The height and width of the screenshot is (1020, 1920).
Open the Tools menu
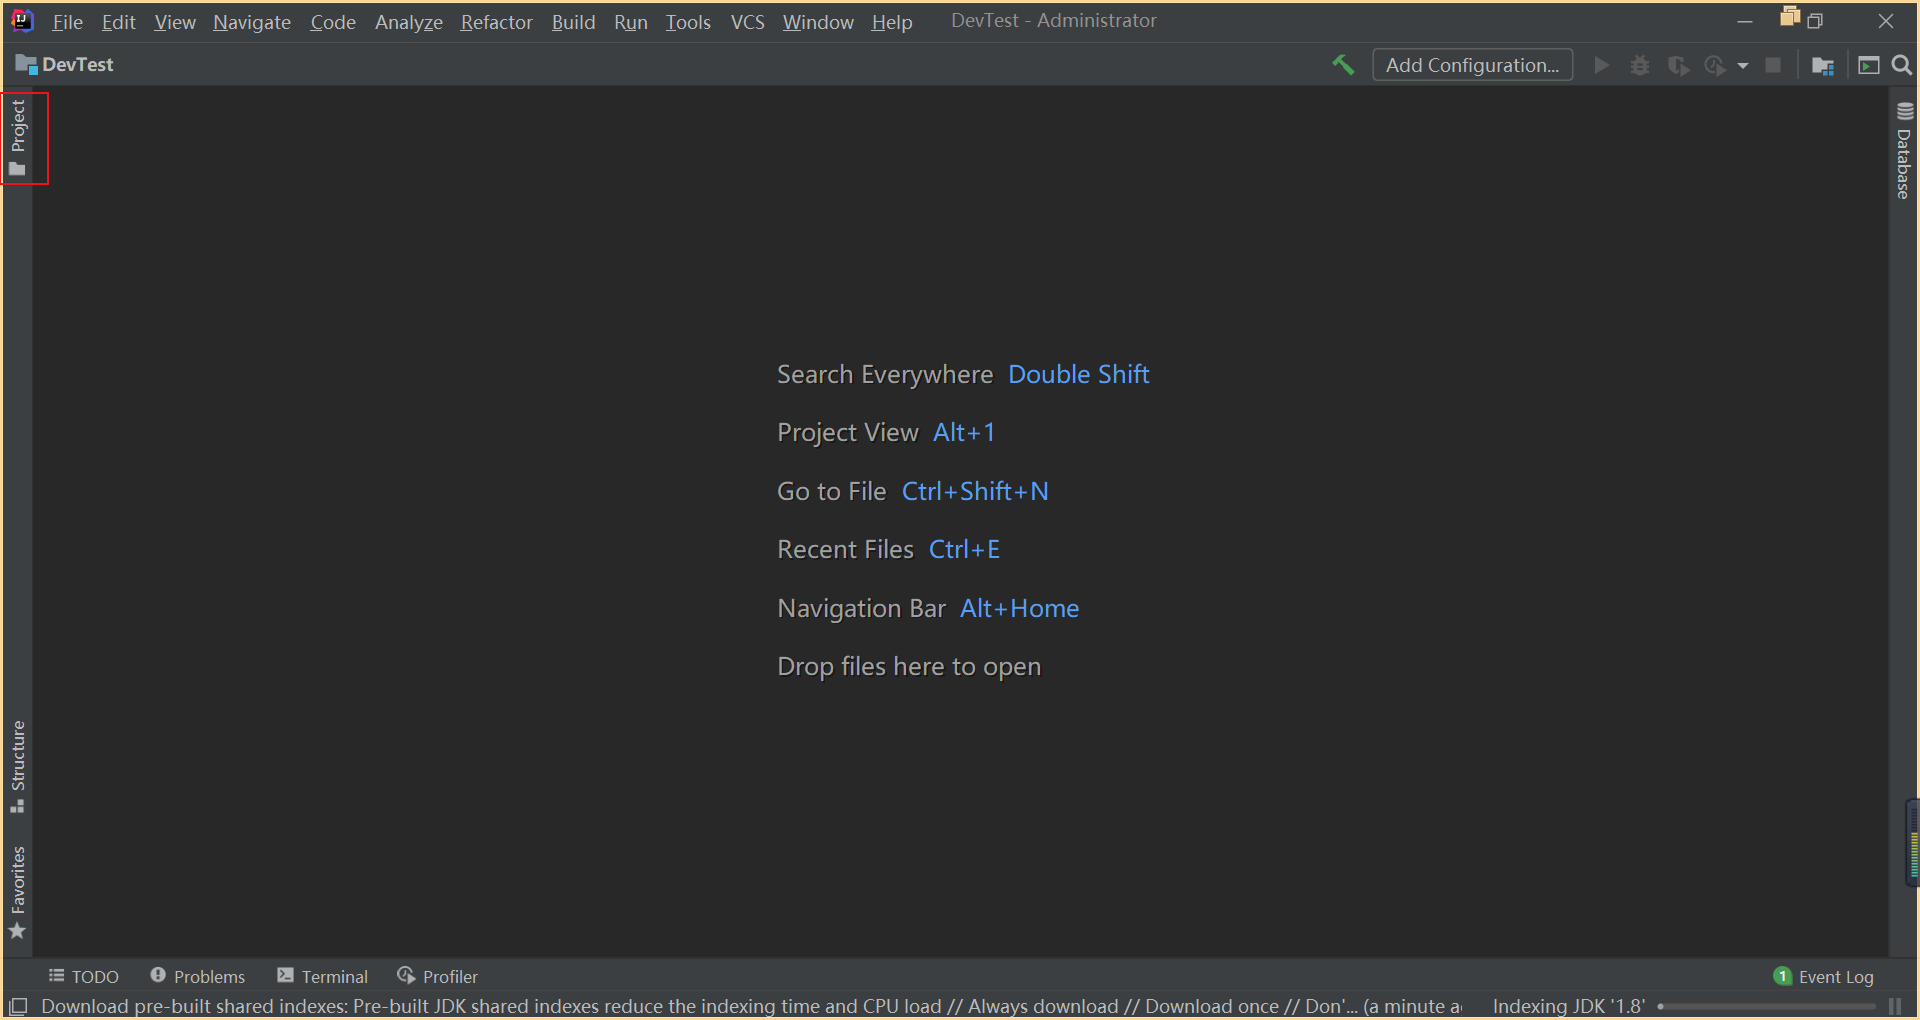[x=689, y=22]
